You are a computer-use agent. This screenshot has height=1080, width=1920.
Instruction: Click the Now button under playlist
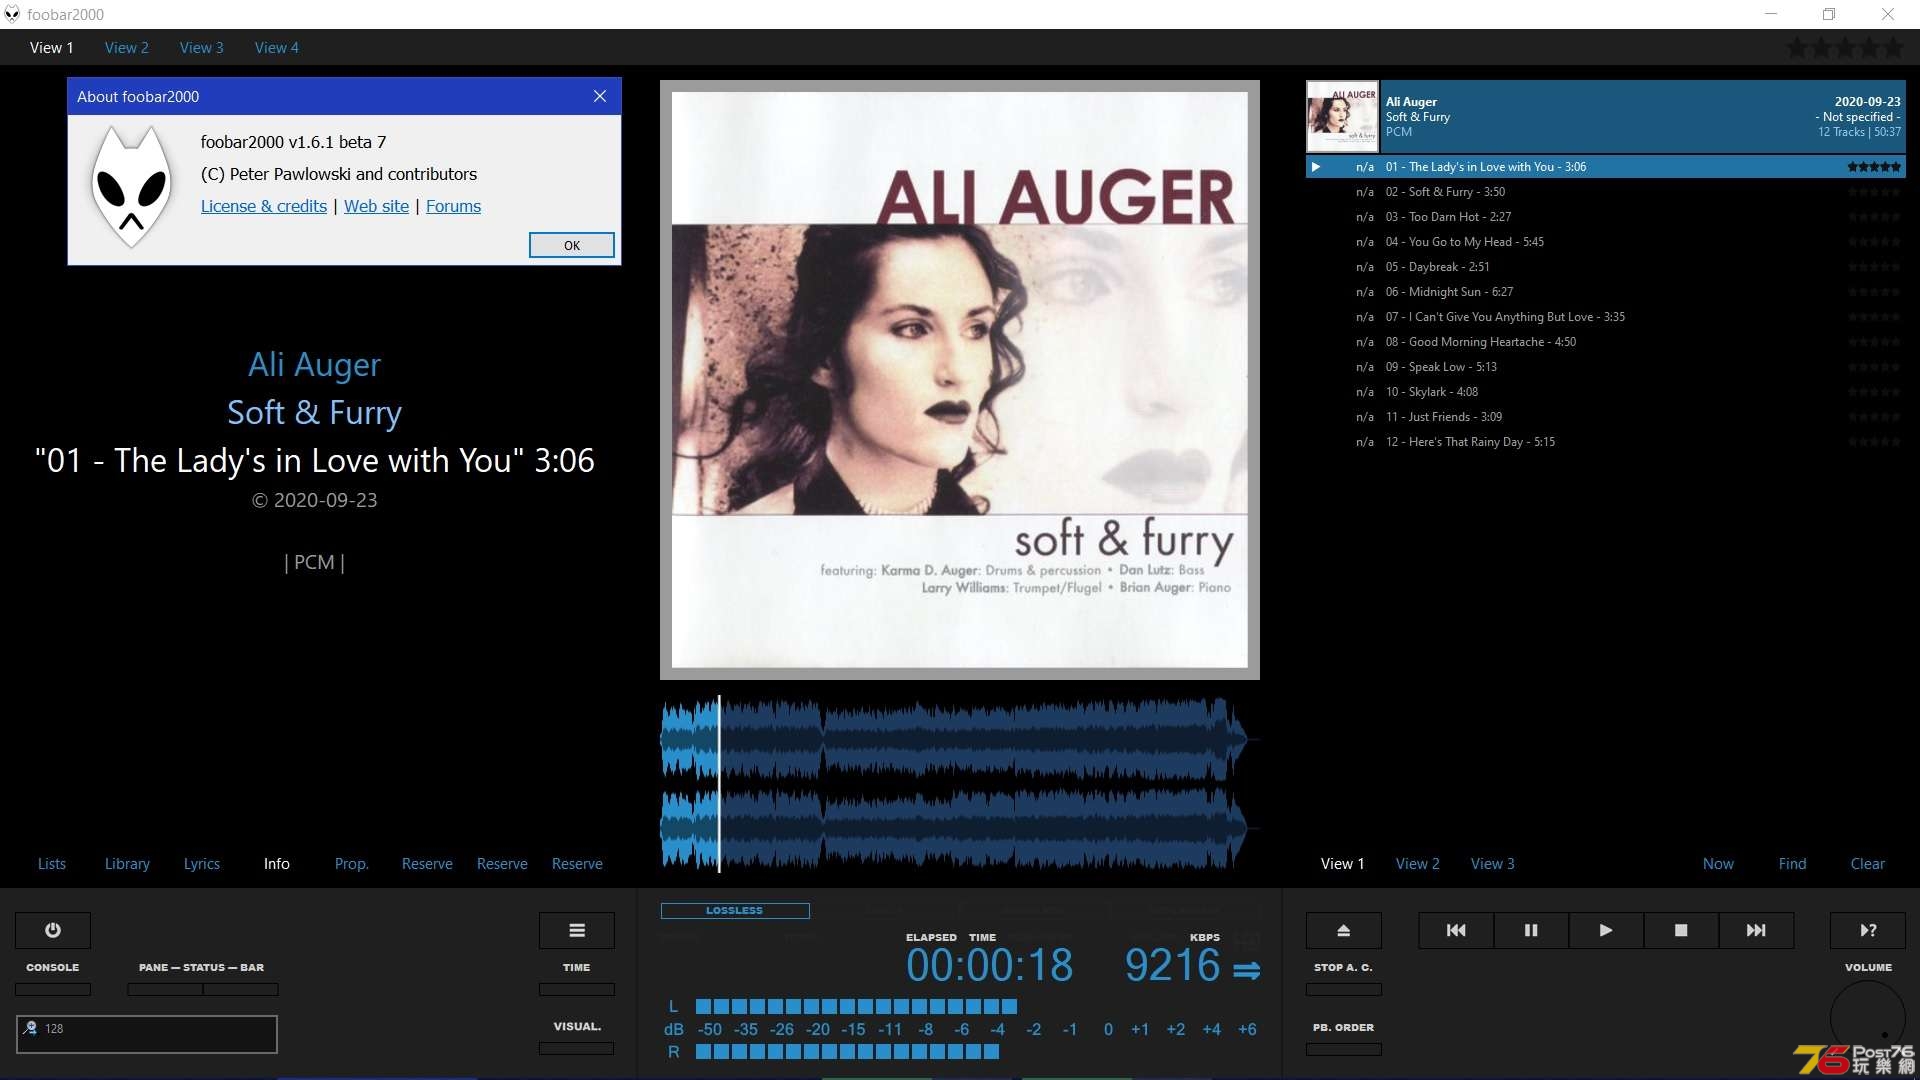point(1719,864)
